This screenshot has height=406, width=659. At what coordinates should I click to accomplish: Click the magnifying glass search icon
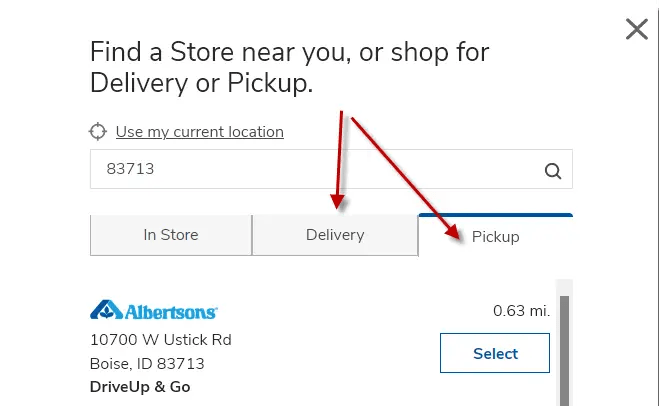pos(553,171)
